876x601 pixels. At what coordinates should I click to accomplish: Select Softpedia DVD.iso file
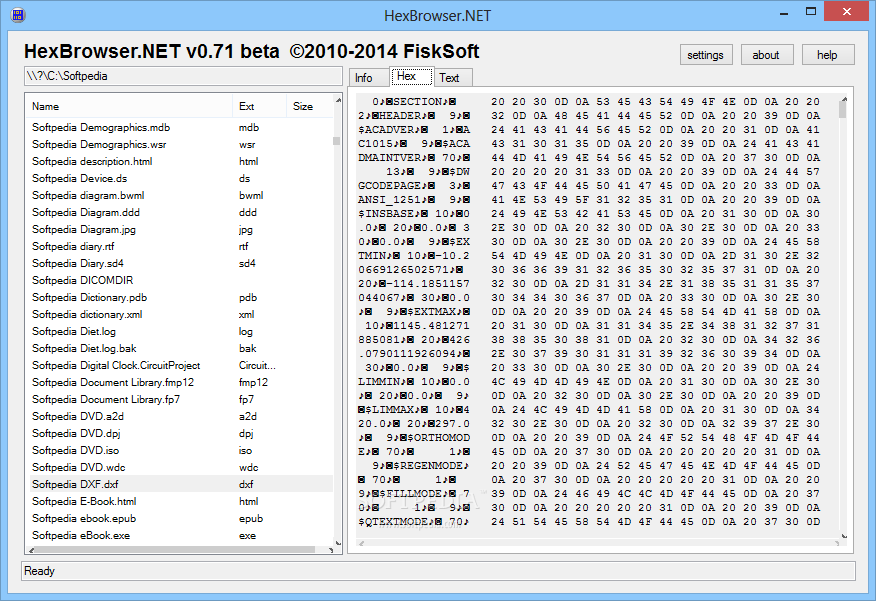coord(180,450)
